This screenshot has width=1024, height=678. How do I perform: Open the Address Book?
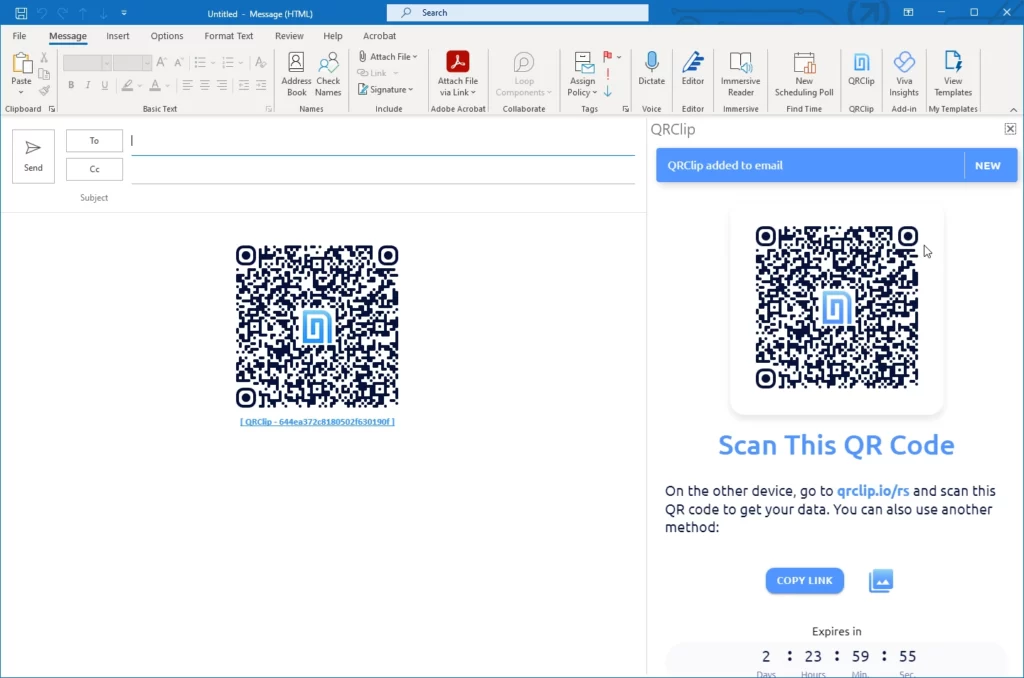coord(296,74)
